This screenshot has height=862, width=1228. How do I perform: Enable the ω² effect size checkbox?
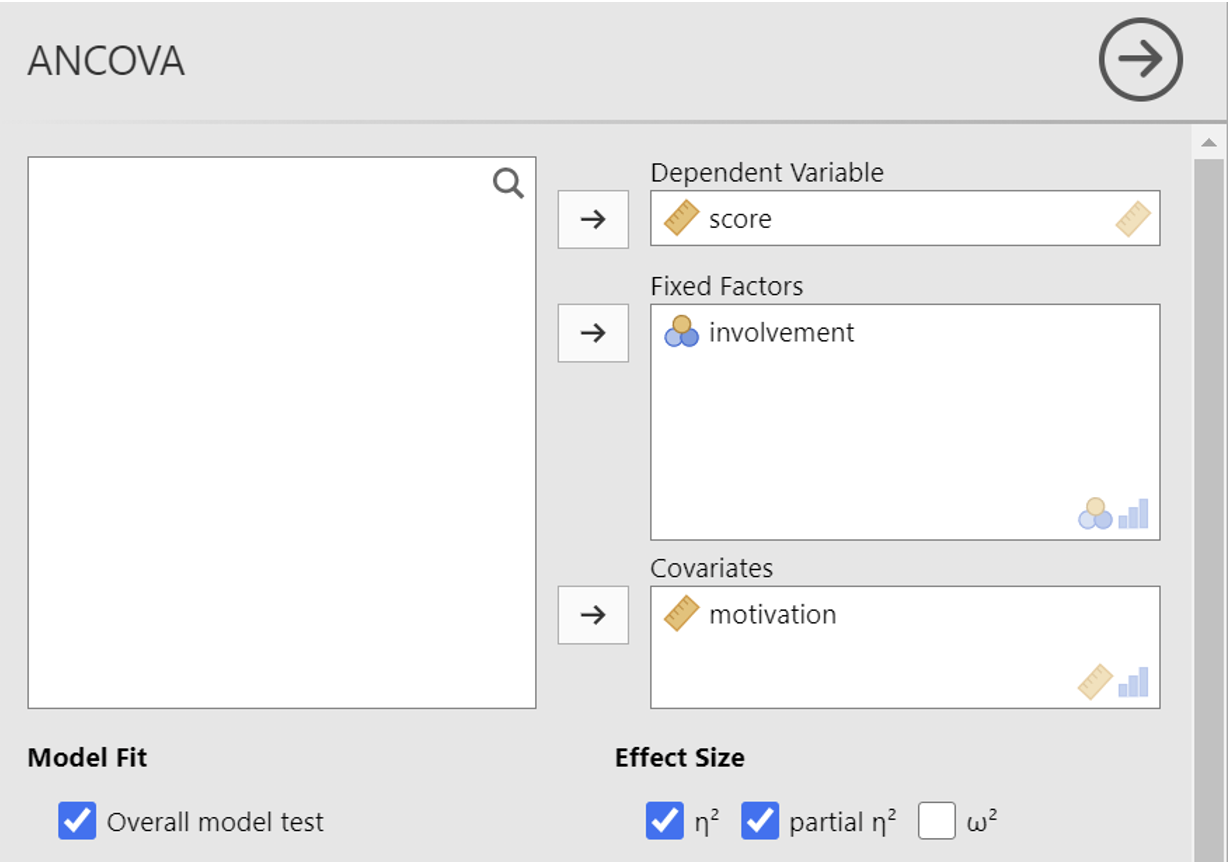click(937, 822)
